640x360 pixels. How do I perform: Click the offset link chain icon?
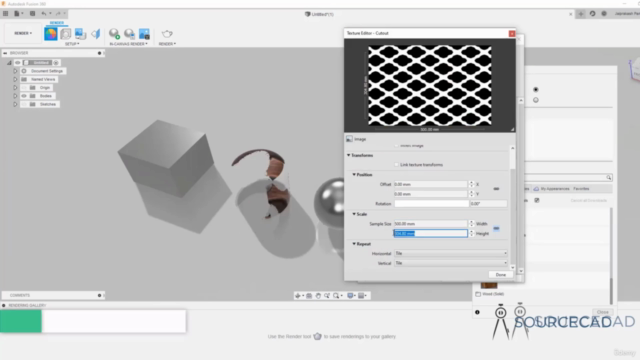click(x=496, y=189)
